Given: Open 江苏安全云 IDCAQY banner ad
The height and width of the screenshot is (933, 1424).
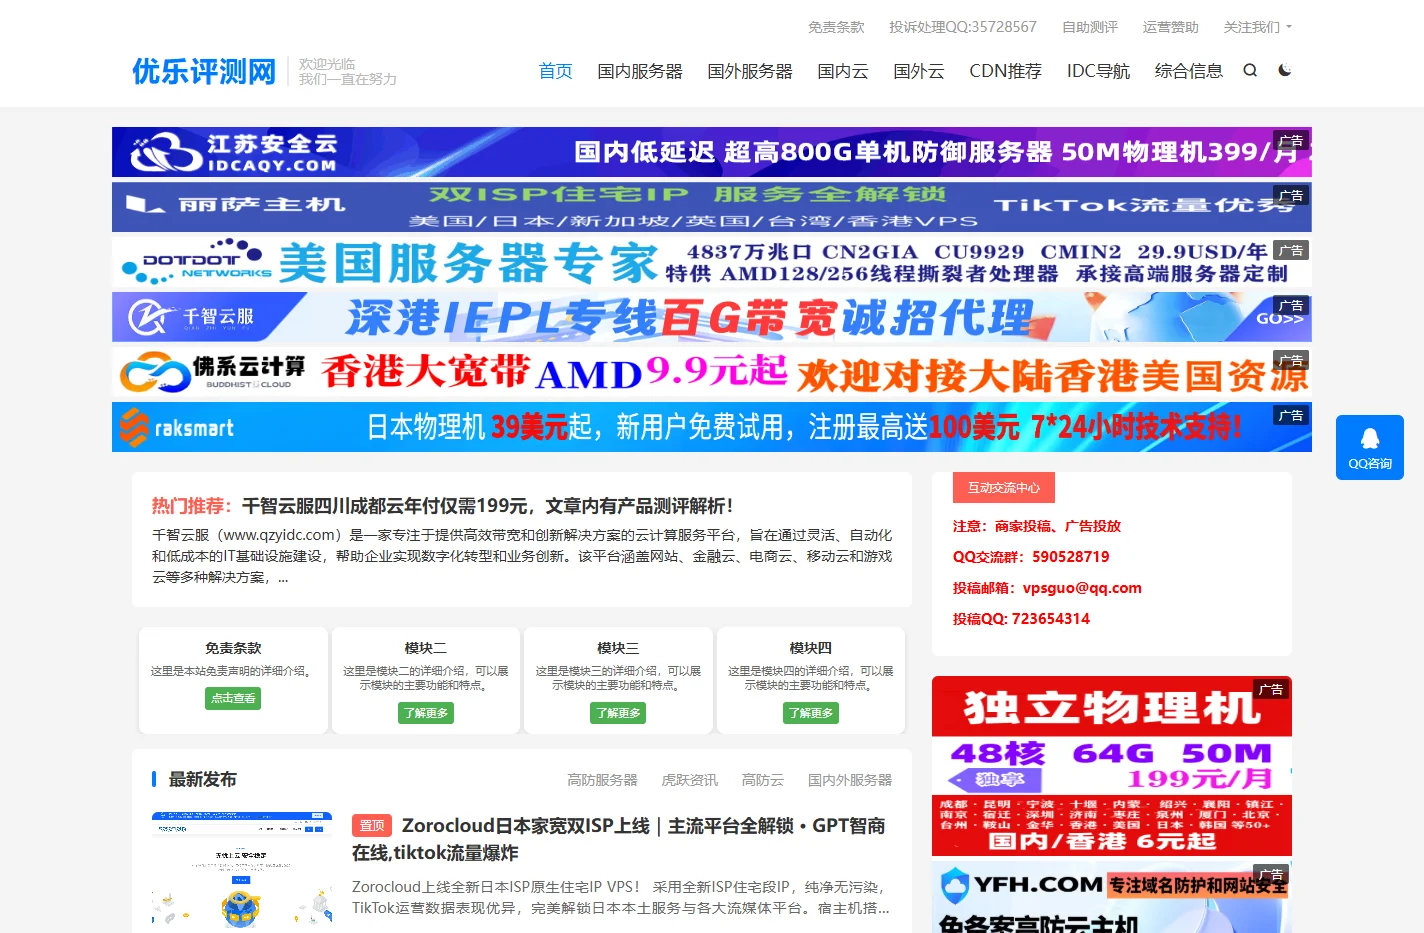Looking at the screenshot, I should point(712,152).
